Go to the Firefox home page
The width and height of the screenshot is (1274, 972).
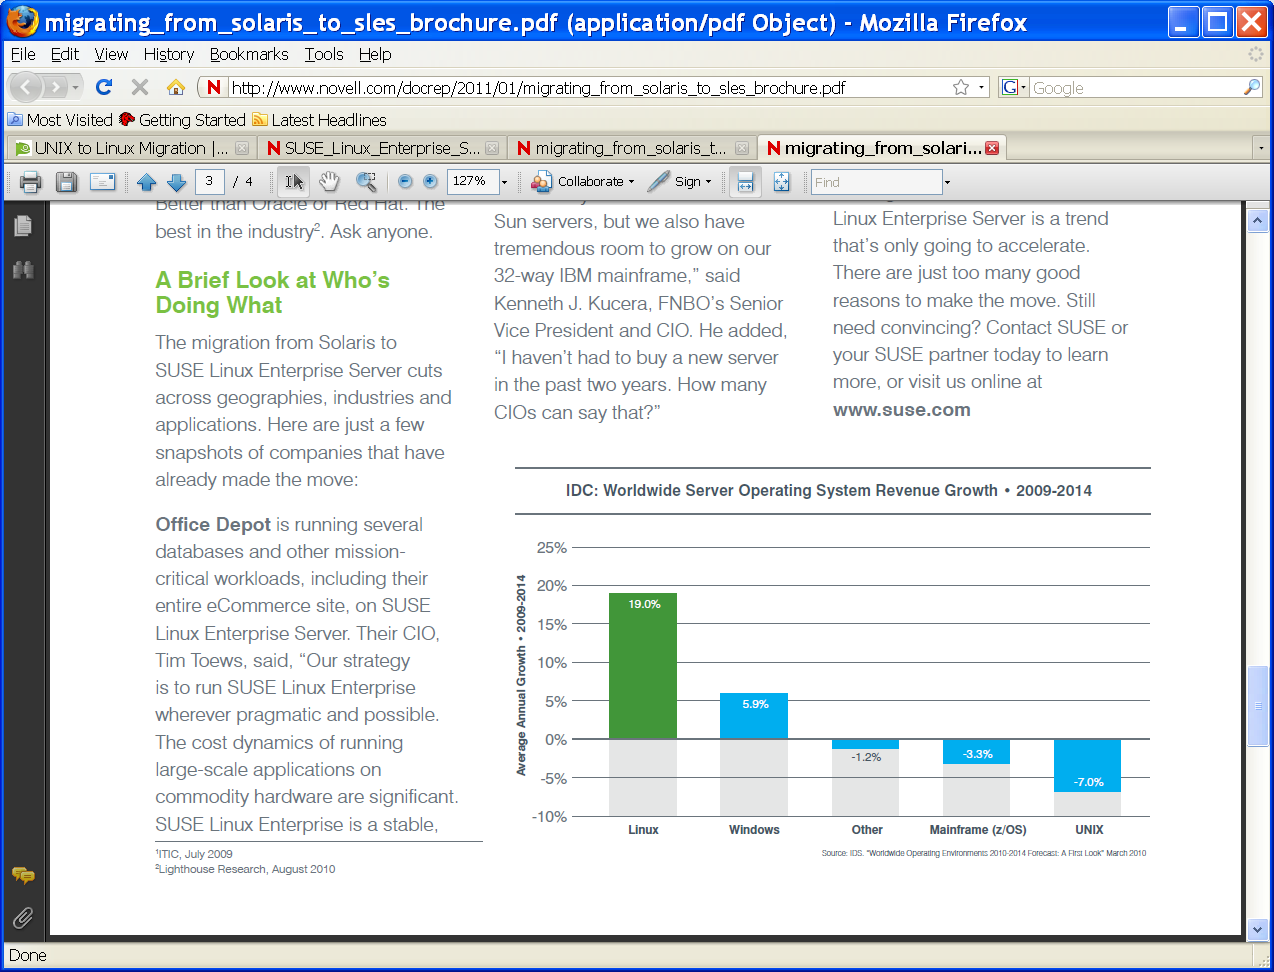coord(176,87)
